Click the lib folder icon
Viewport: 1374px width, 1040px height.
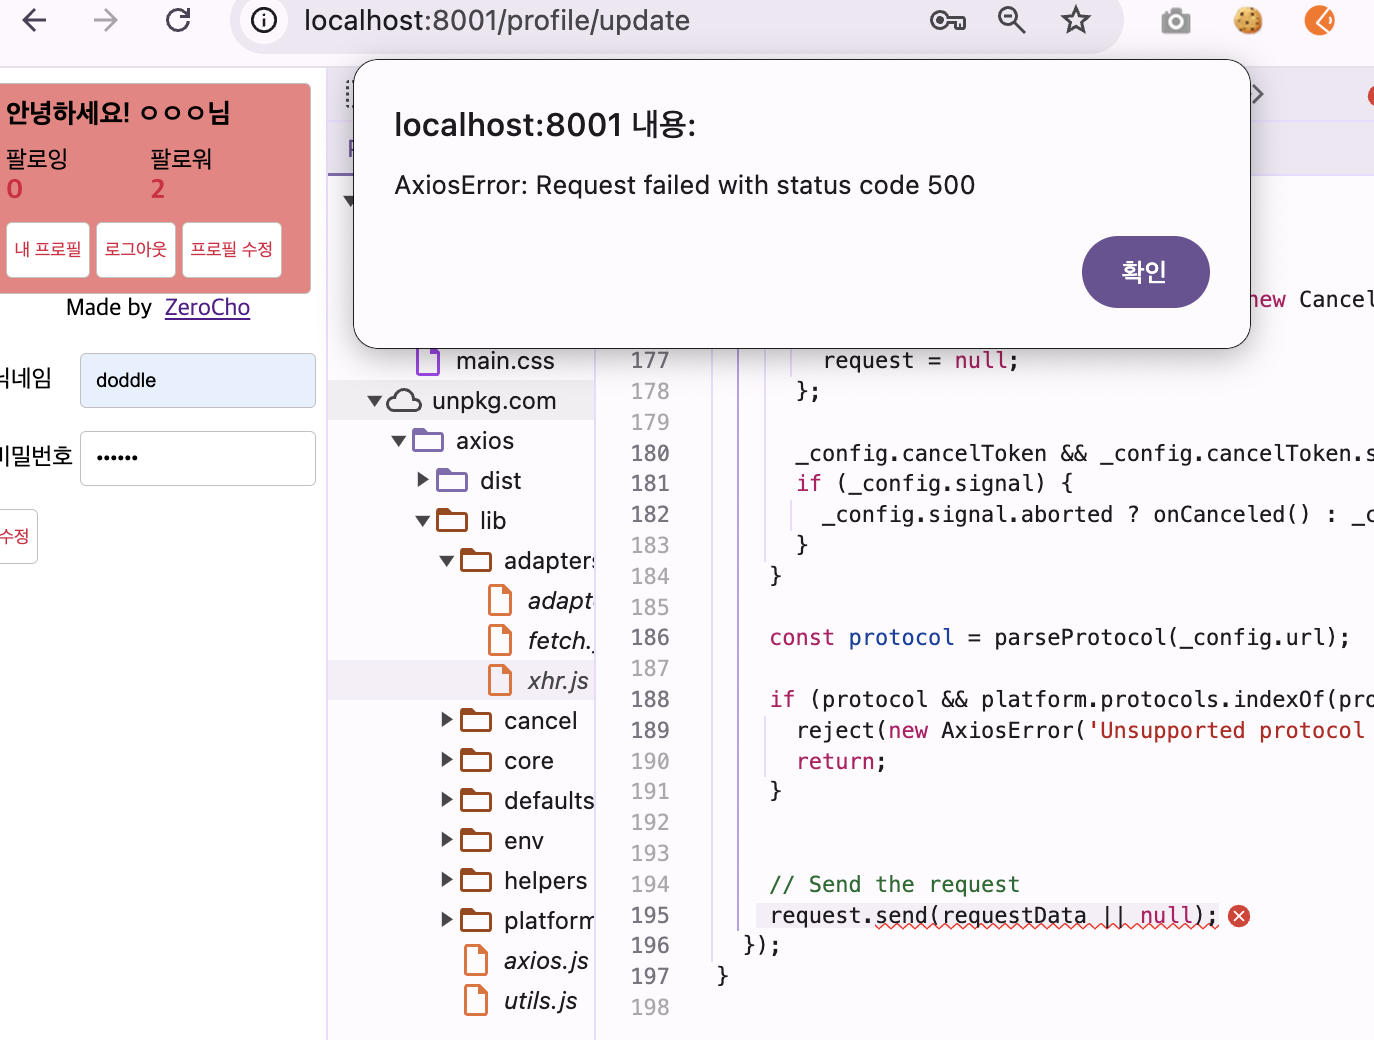click(452, 521)
